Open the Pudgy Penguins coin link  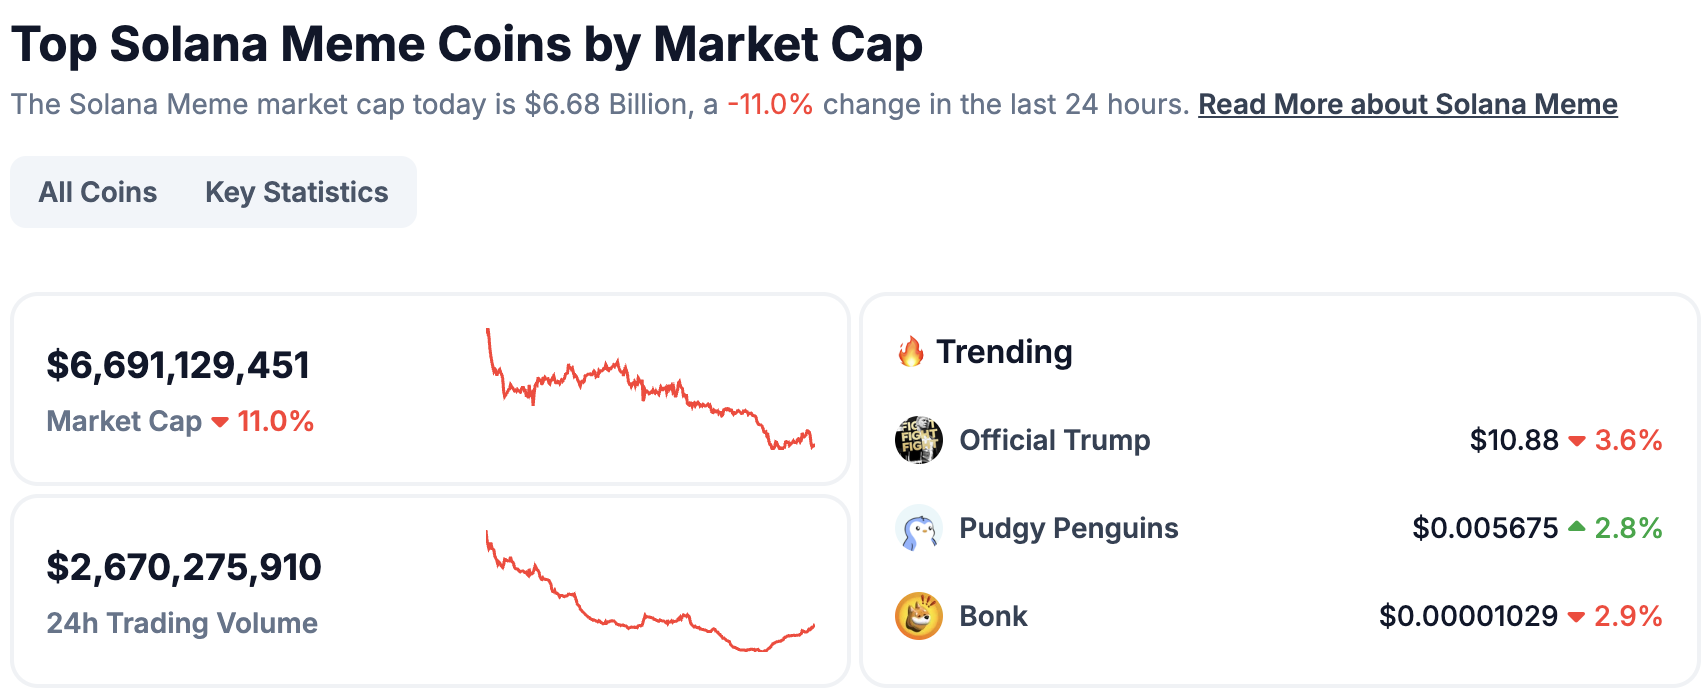click(1068, 528)
